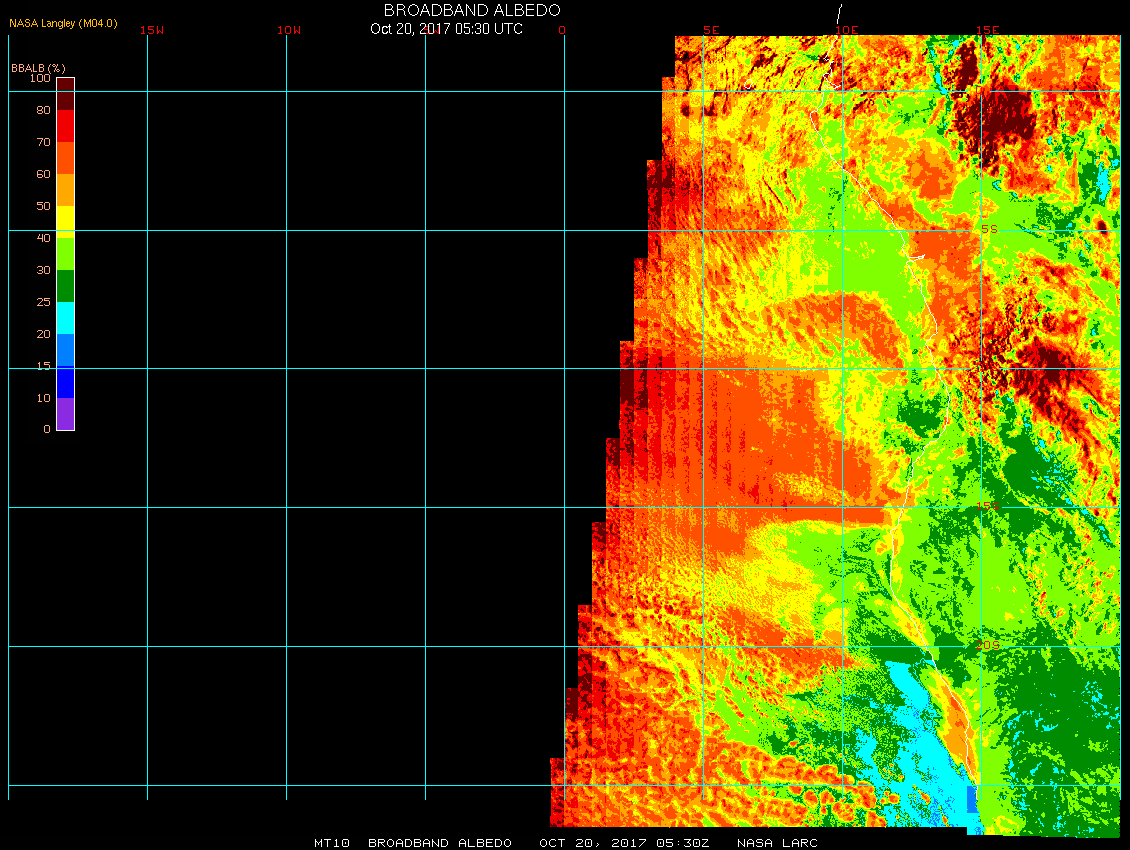Click the "10W" longitude label
This screenshot has width=1130, height=850.
click(289, 30)
